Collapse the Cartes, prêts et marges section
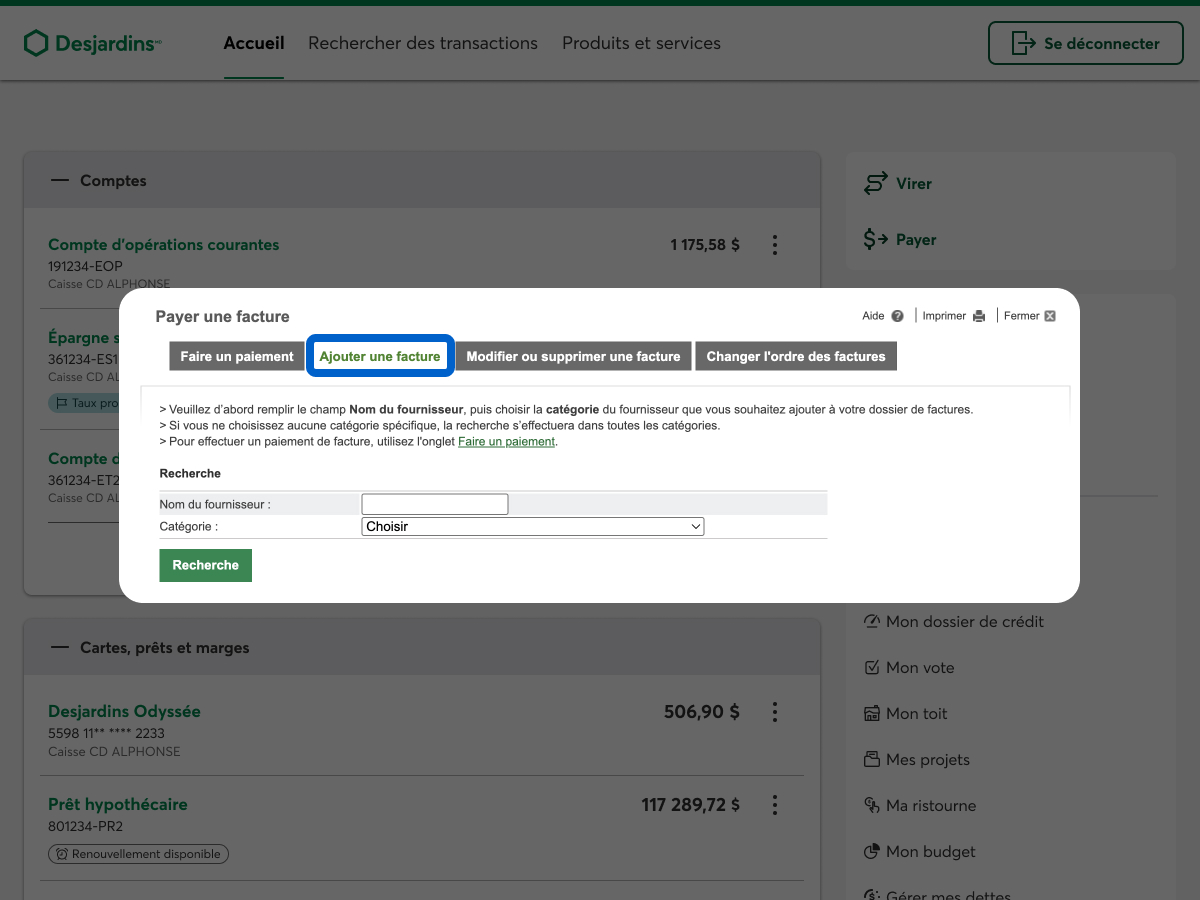Screen dimensions: 1200x900 [61, 648]
